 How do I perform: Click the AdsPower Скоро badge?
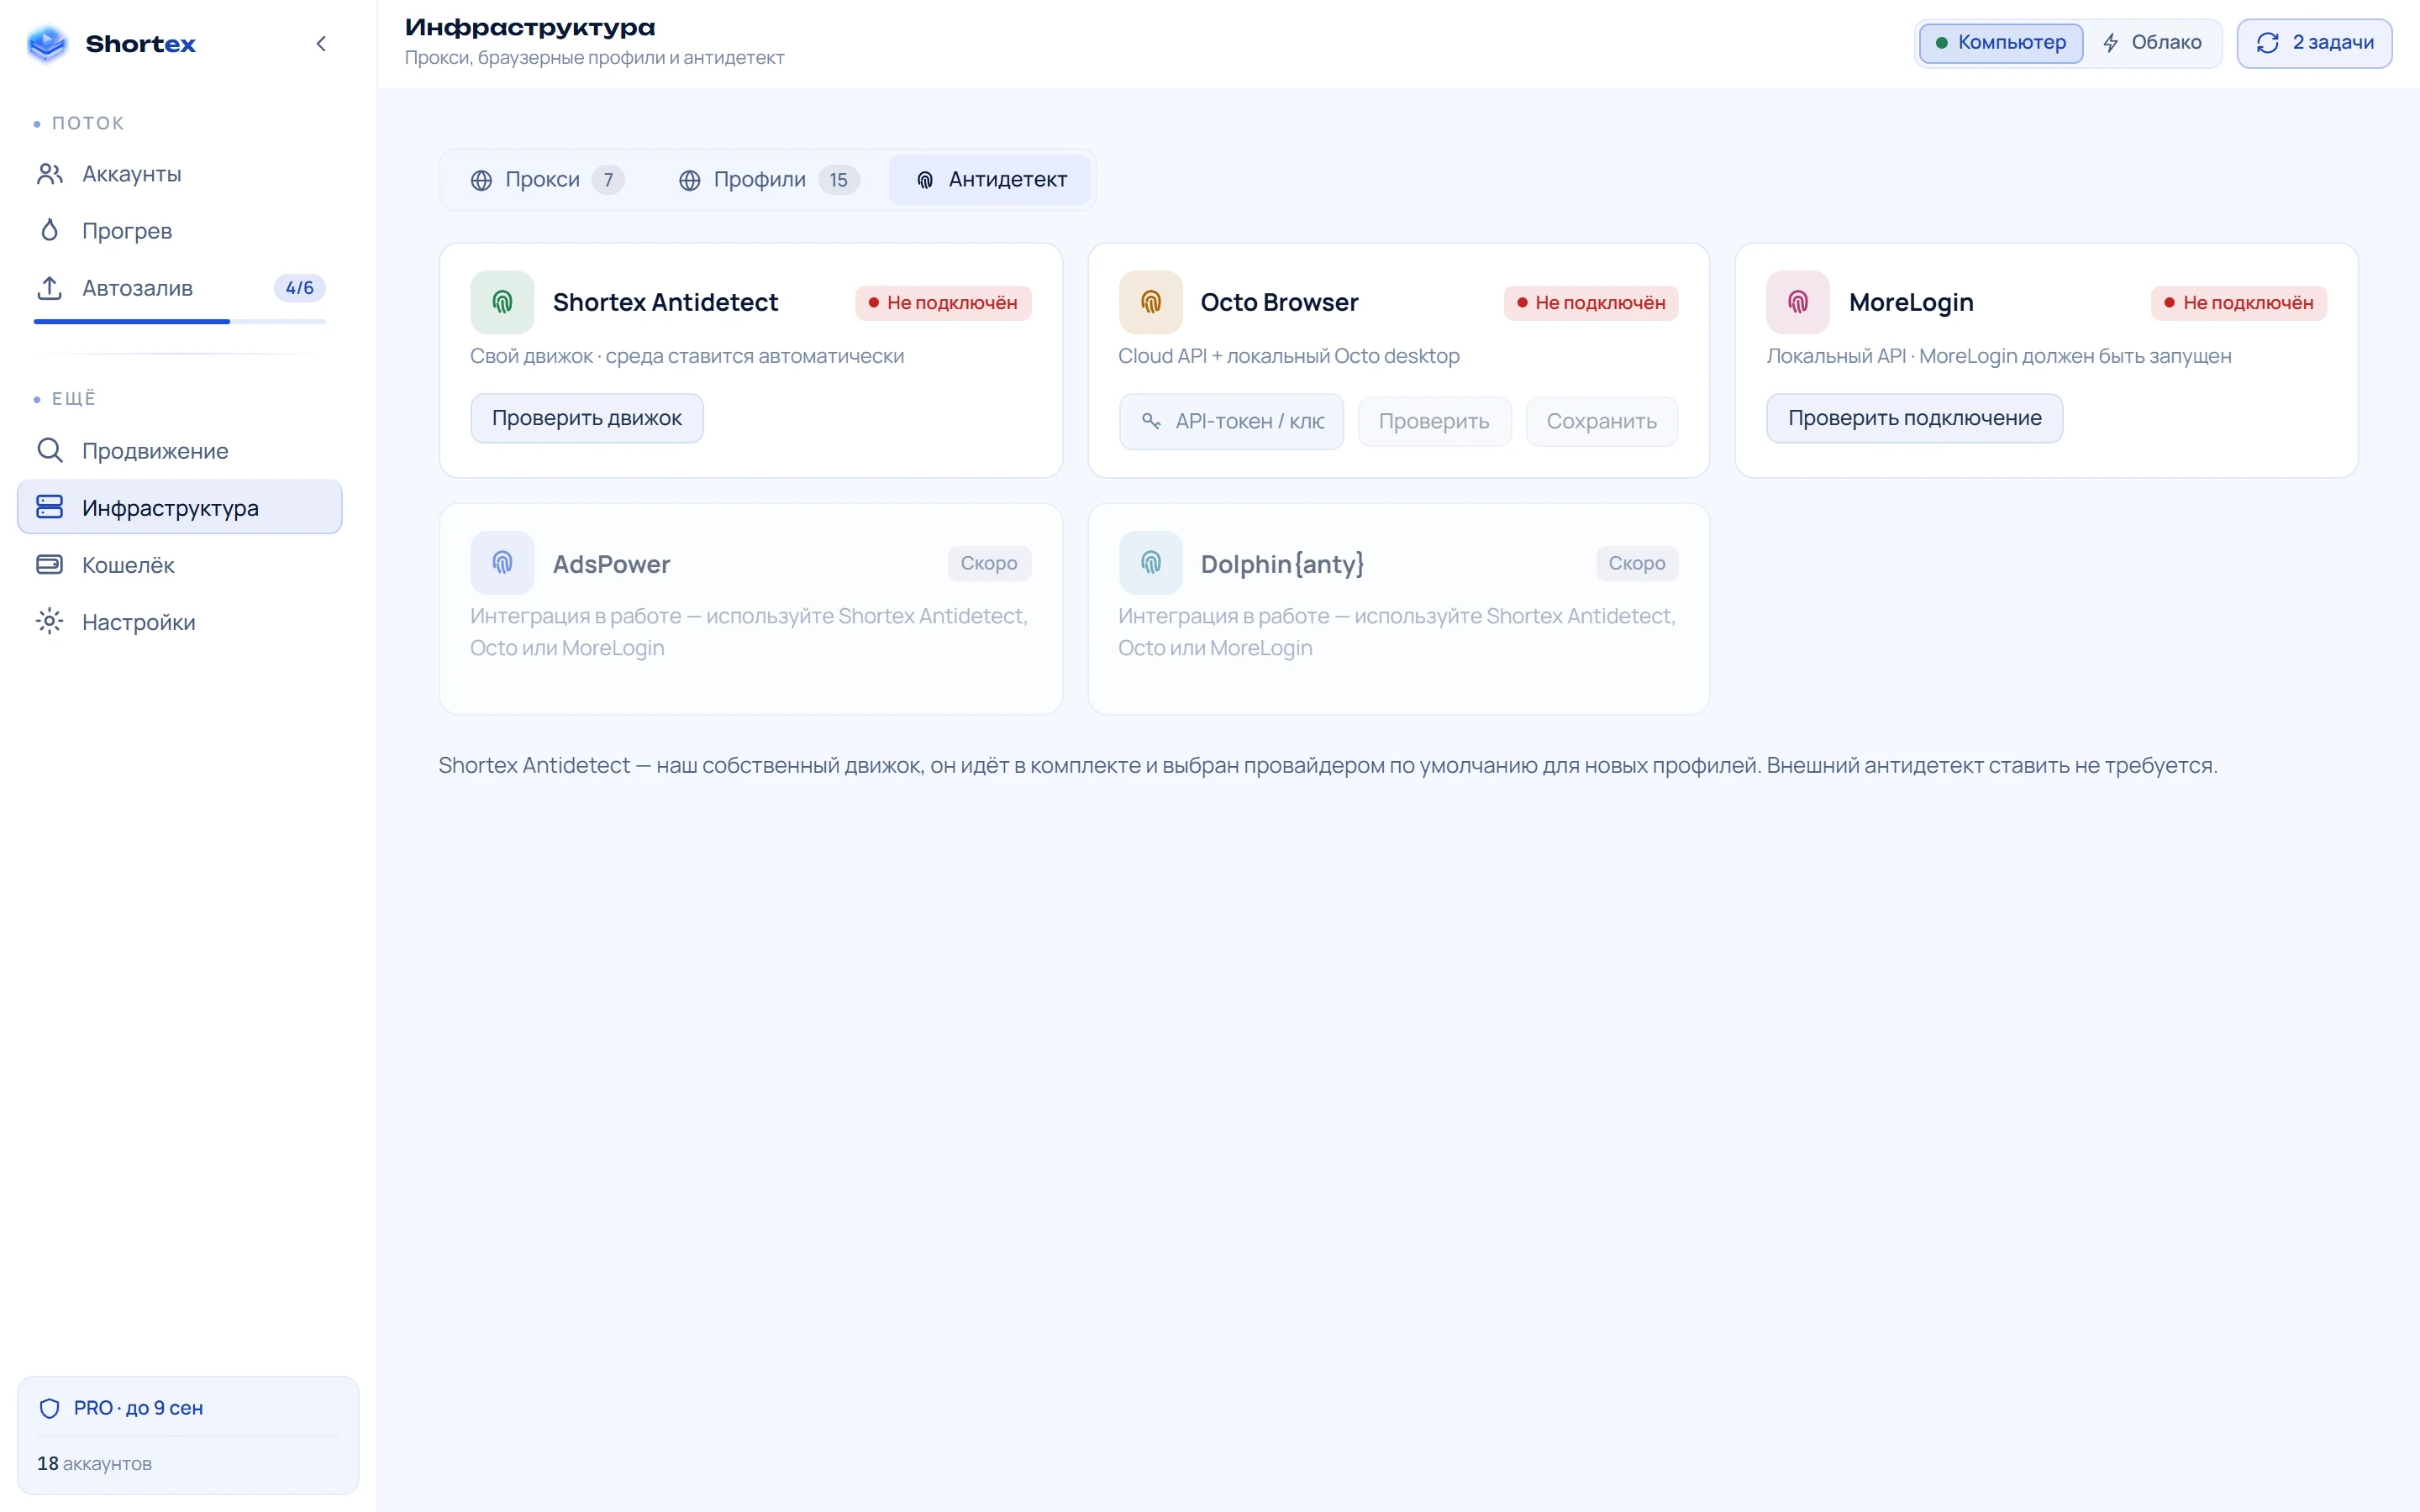[x=989, y=563]
